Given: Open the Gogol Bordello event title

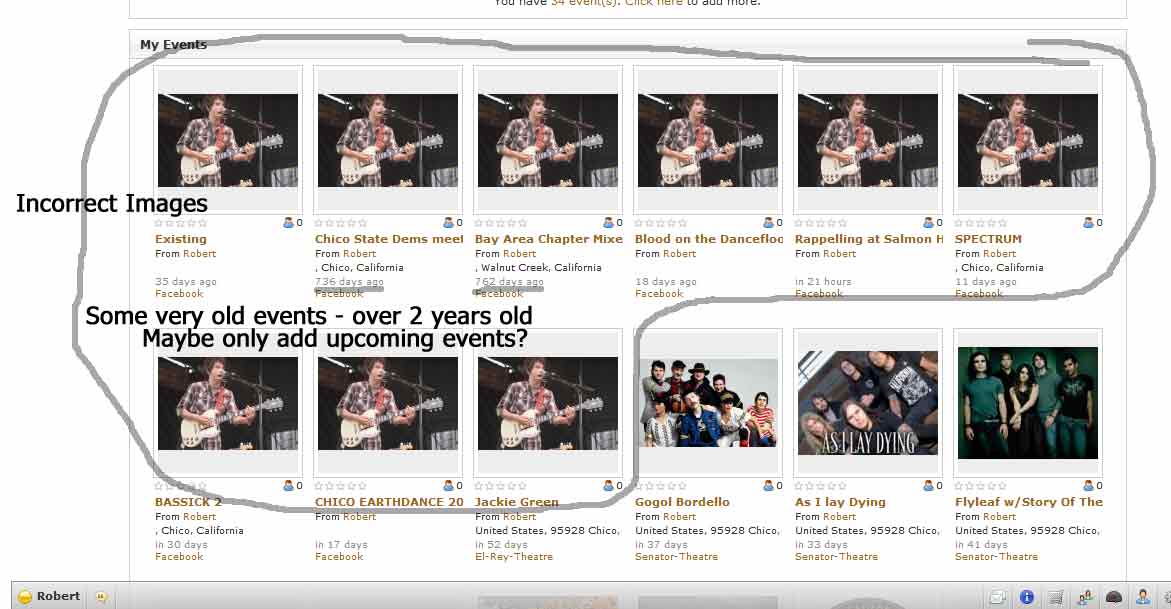Looking at the screenshot, I should pos(682,502).
